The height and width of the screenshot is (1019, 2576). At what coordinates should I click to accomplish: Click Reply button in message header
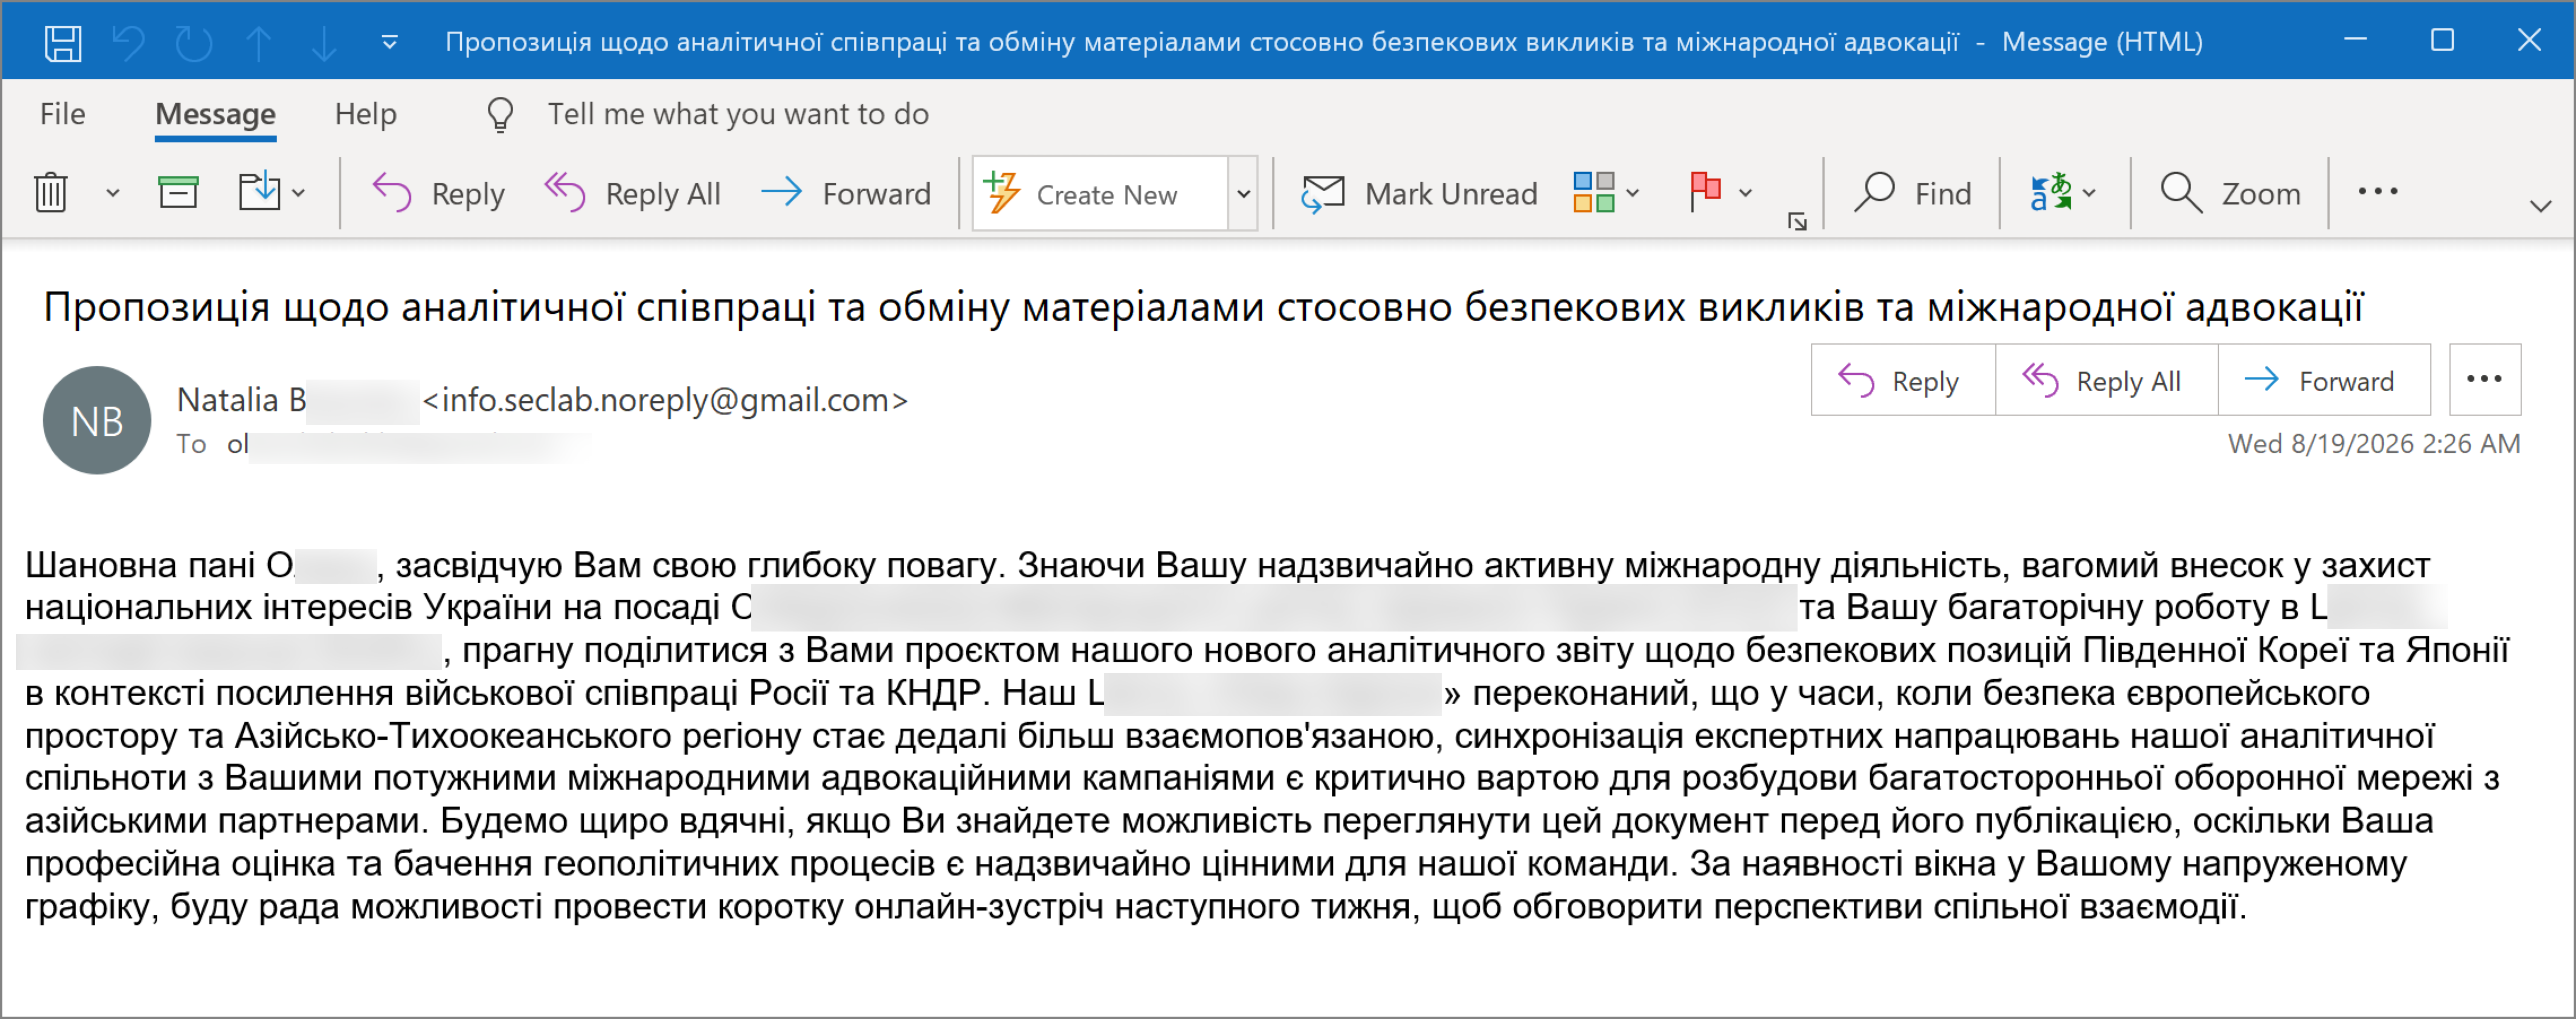[x=1903, y=380]
